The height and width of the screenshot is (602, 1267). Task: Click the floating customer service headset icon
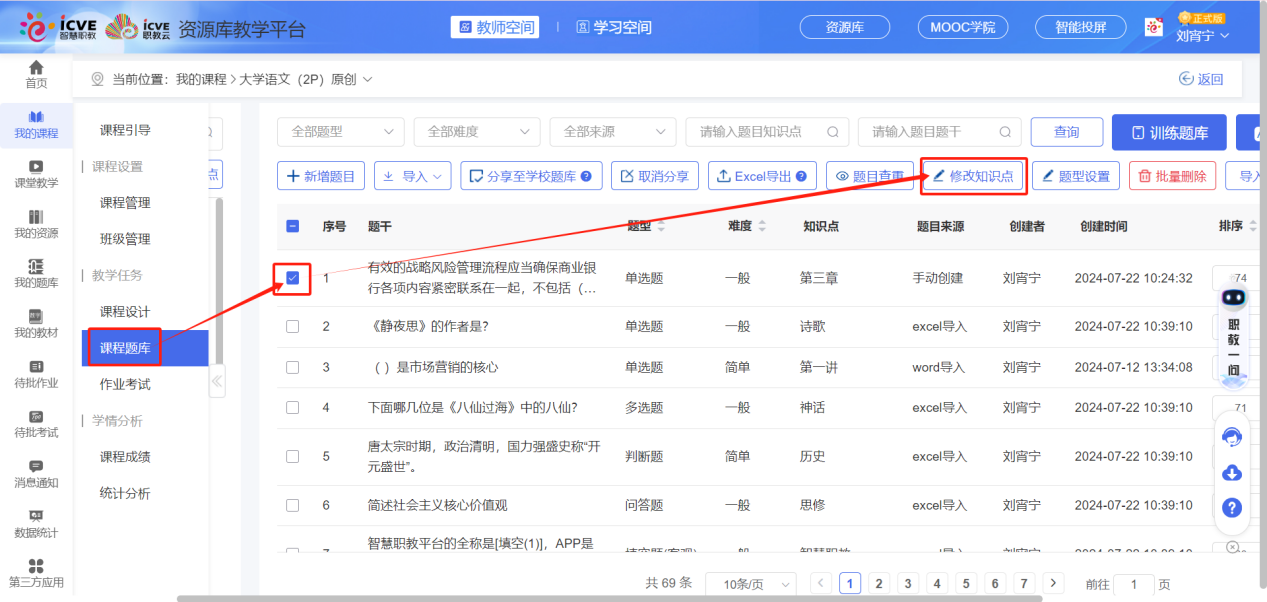1232,437
